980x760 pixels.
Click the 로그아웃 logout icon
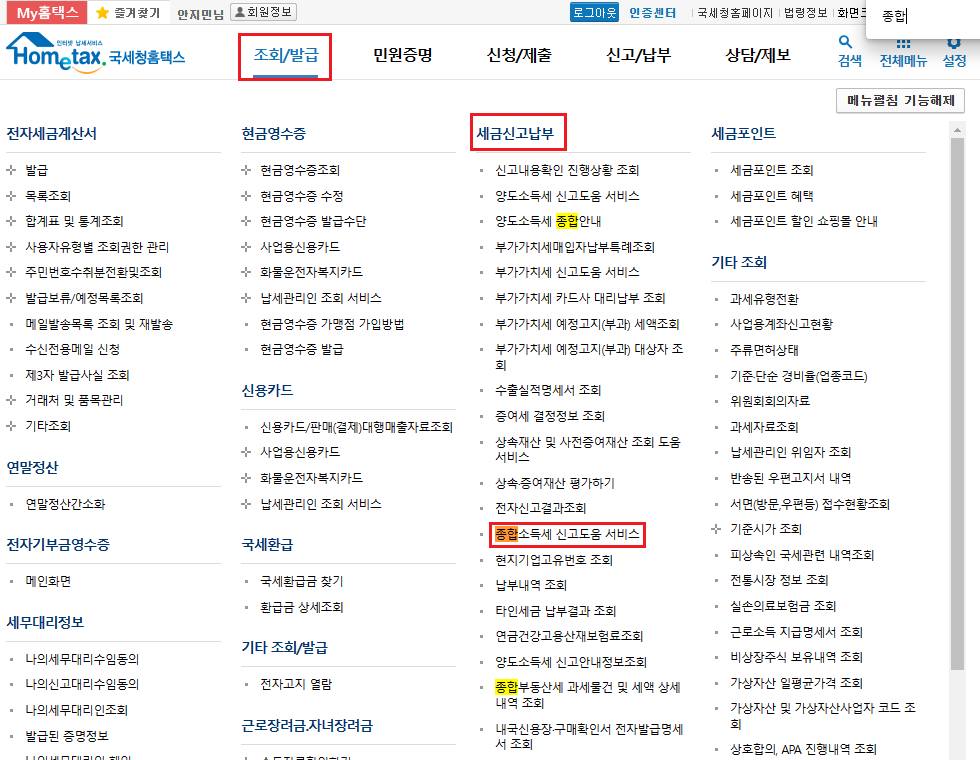tap(593, 13)
